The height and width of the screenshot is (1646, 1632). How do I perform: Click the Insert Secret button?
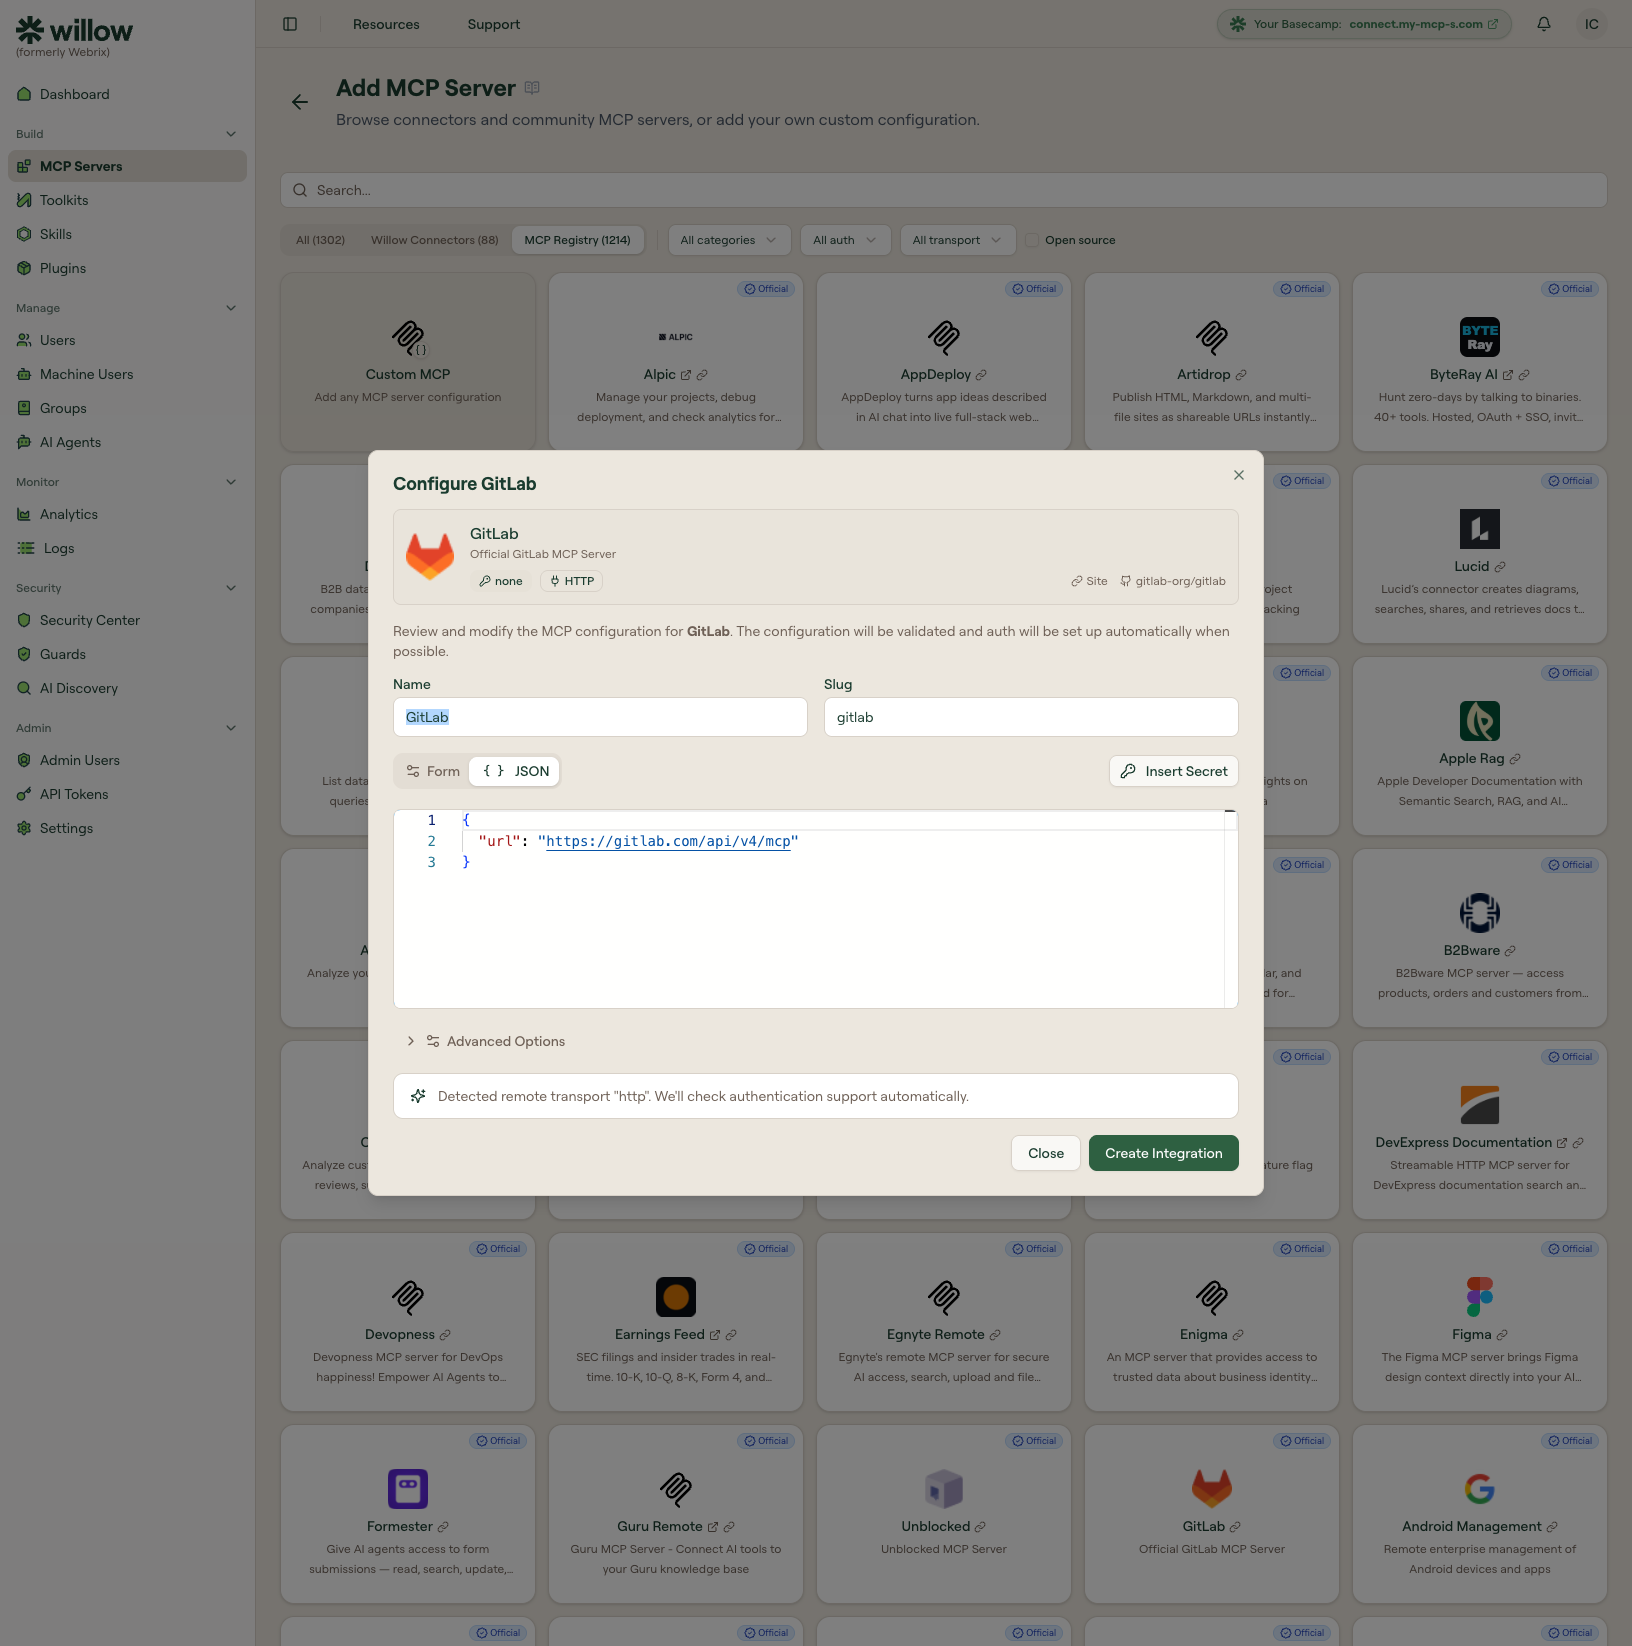(1174, 771)
